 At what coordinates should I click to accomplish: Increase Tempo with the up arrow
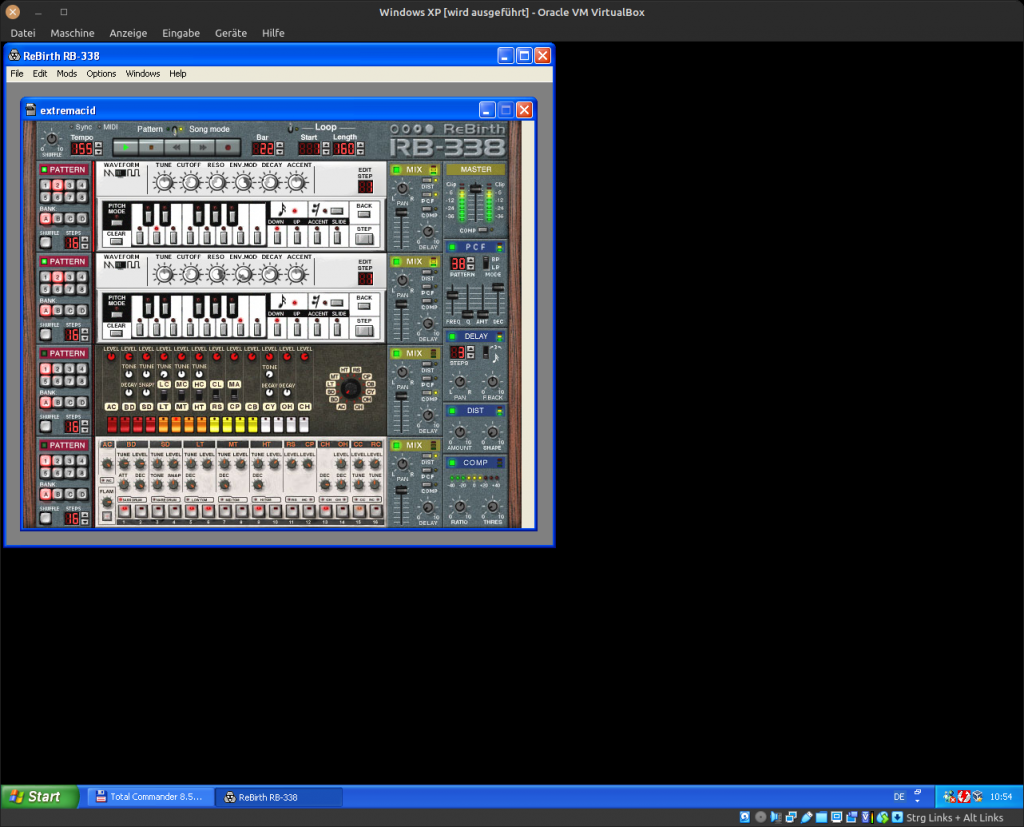click(x=98, y=145)
